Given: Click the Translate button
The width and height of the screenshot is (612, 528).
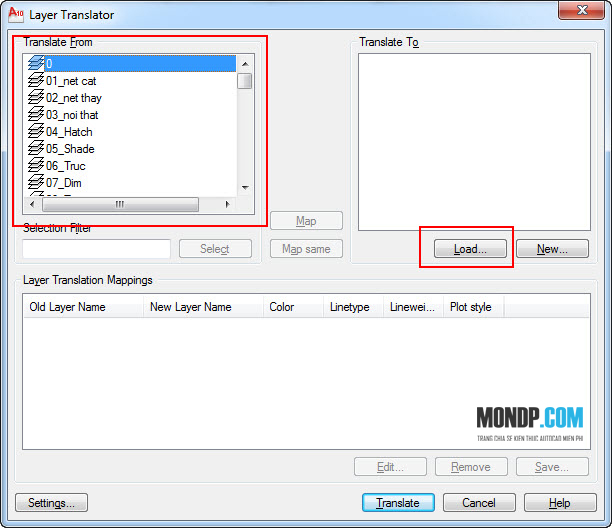Looking at the screenshot, I should point(398,503).
